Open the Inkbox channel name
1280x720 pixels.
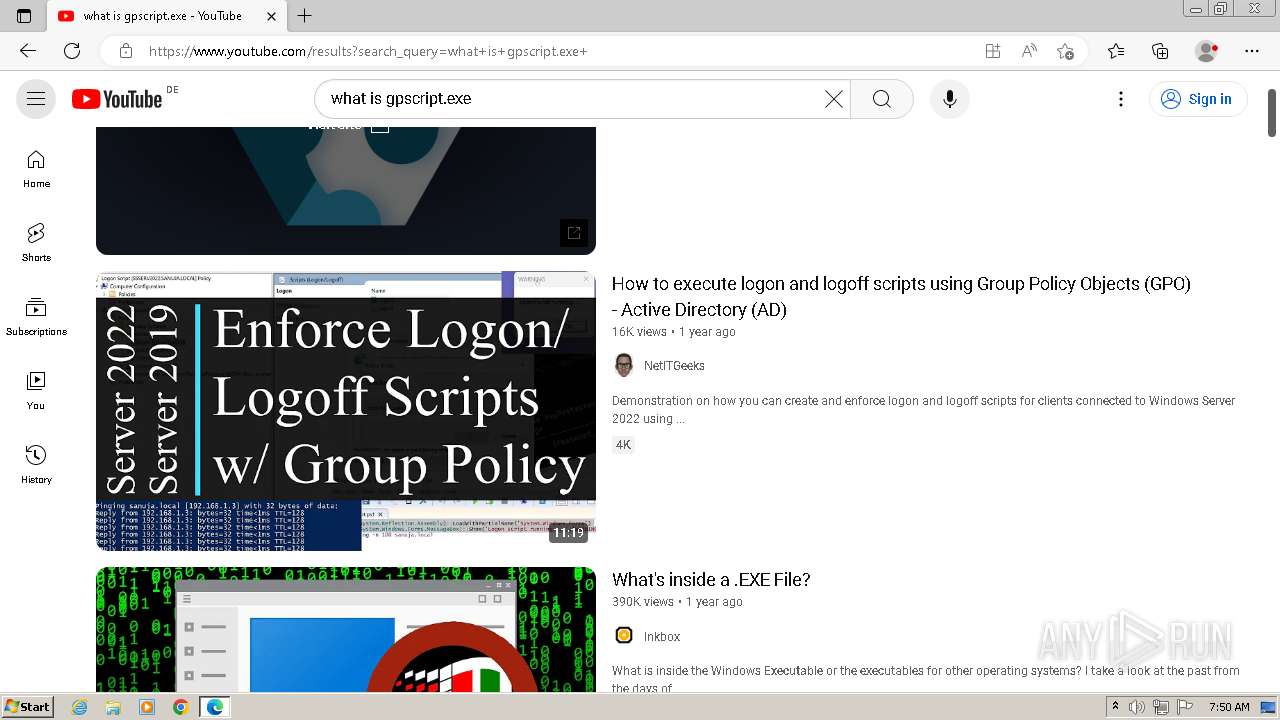point(662,637)
